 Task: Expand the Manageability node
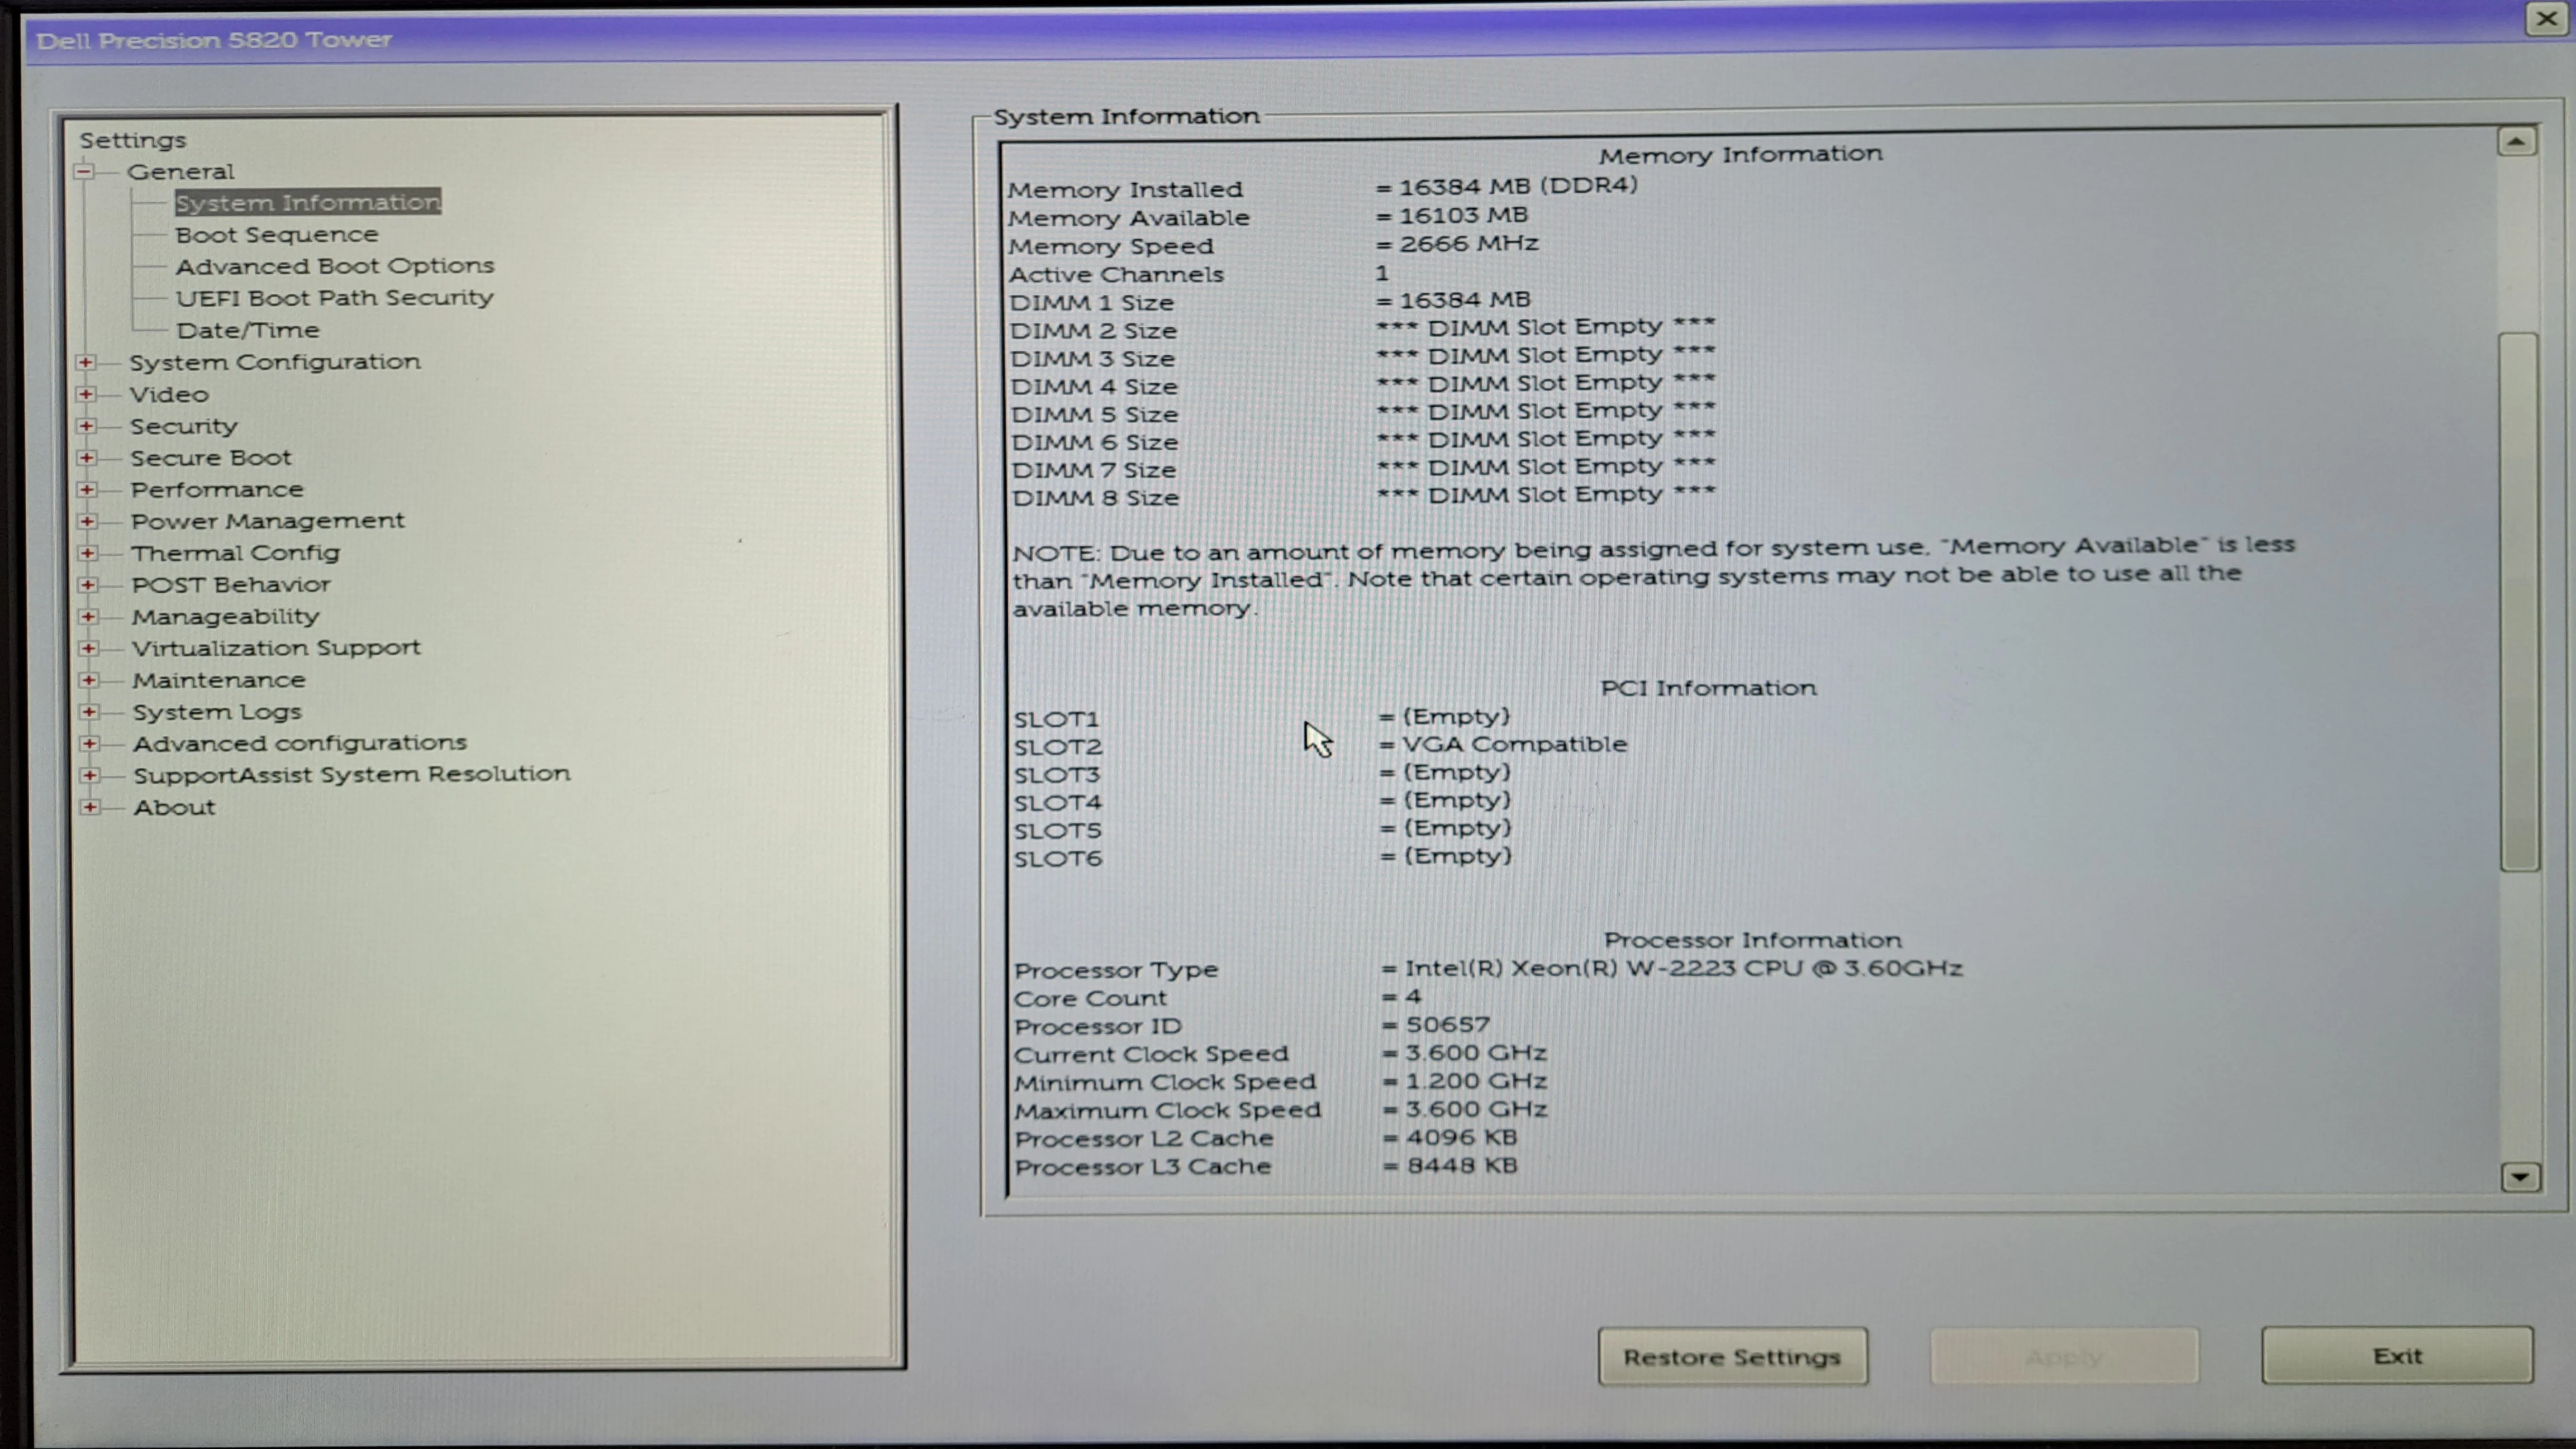pos(88,617)
